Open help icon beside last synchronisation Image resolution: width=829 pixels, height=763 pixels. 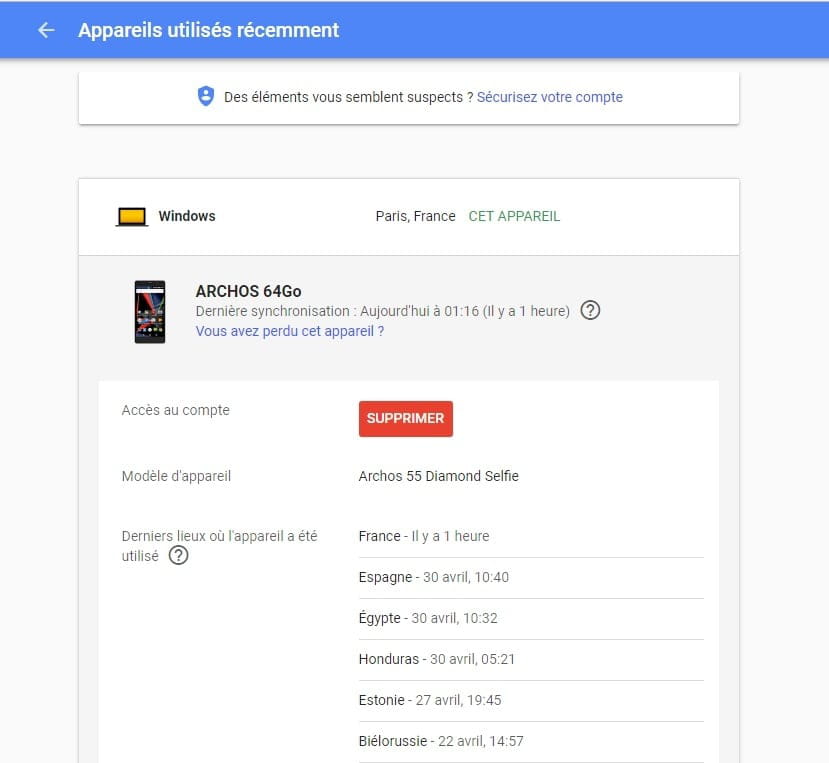coord(590,310)
